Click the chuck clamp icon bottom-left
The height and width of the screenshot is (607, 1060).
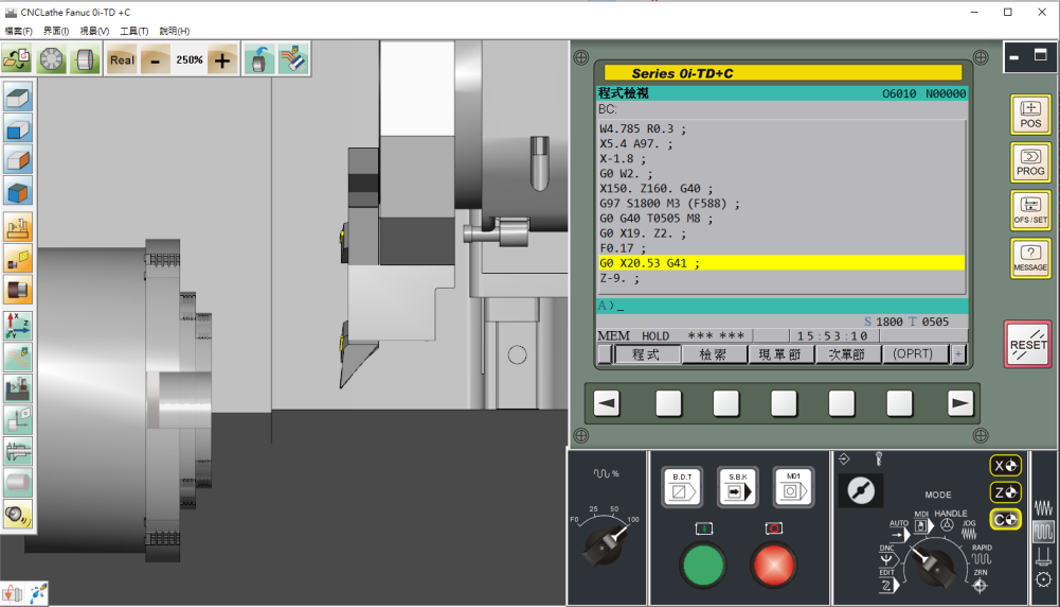(x=12, y=594)
